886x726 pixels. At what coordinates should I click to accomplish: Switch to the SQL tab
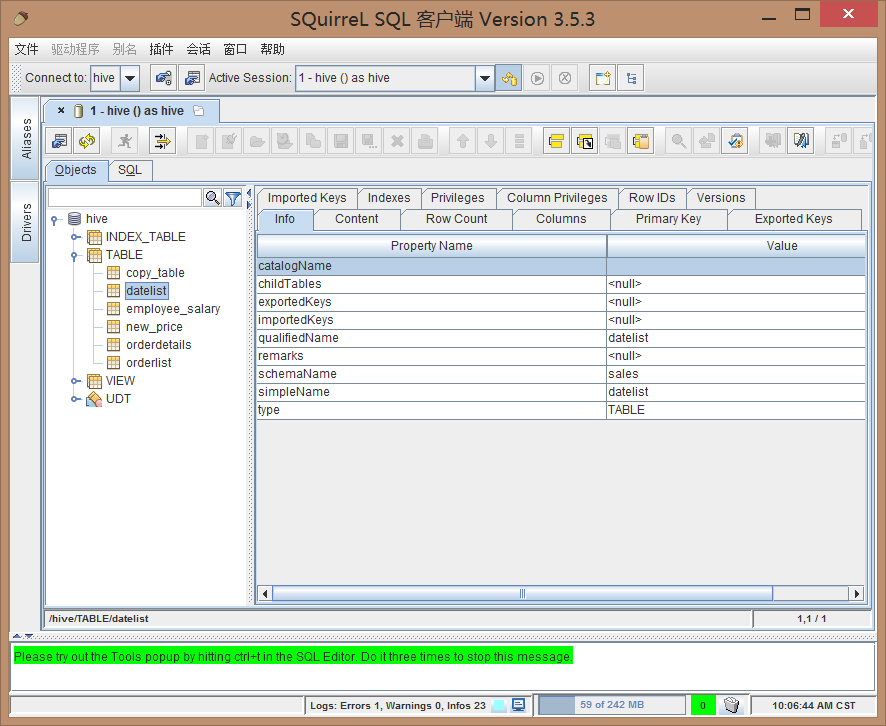[x=130, y=170]
